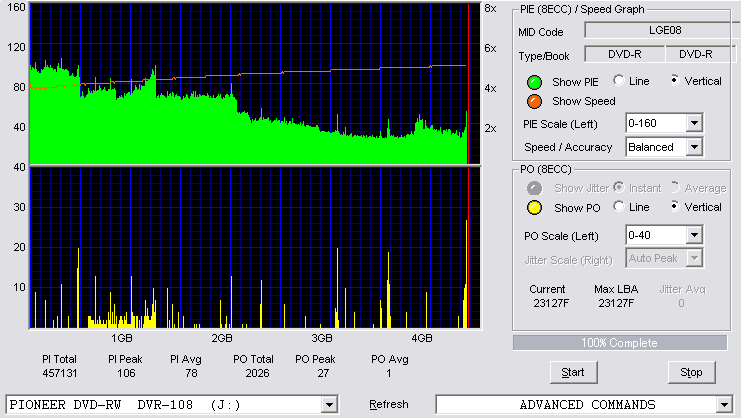741x418 pixels.
Task: Click the MID Code field LGE08
Action: (x=663, y=30)
